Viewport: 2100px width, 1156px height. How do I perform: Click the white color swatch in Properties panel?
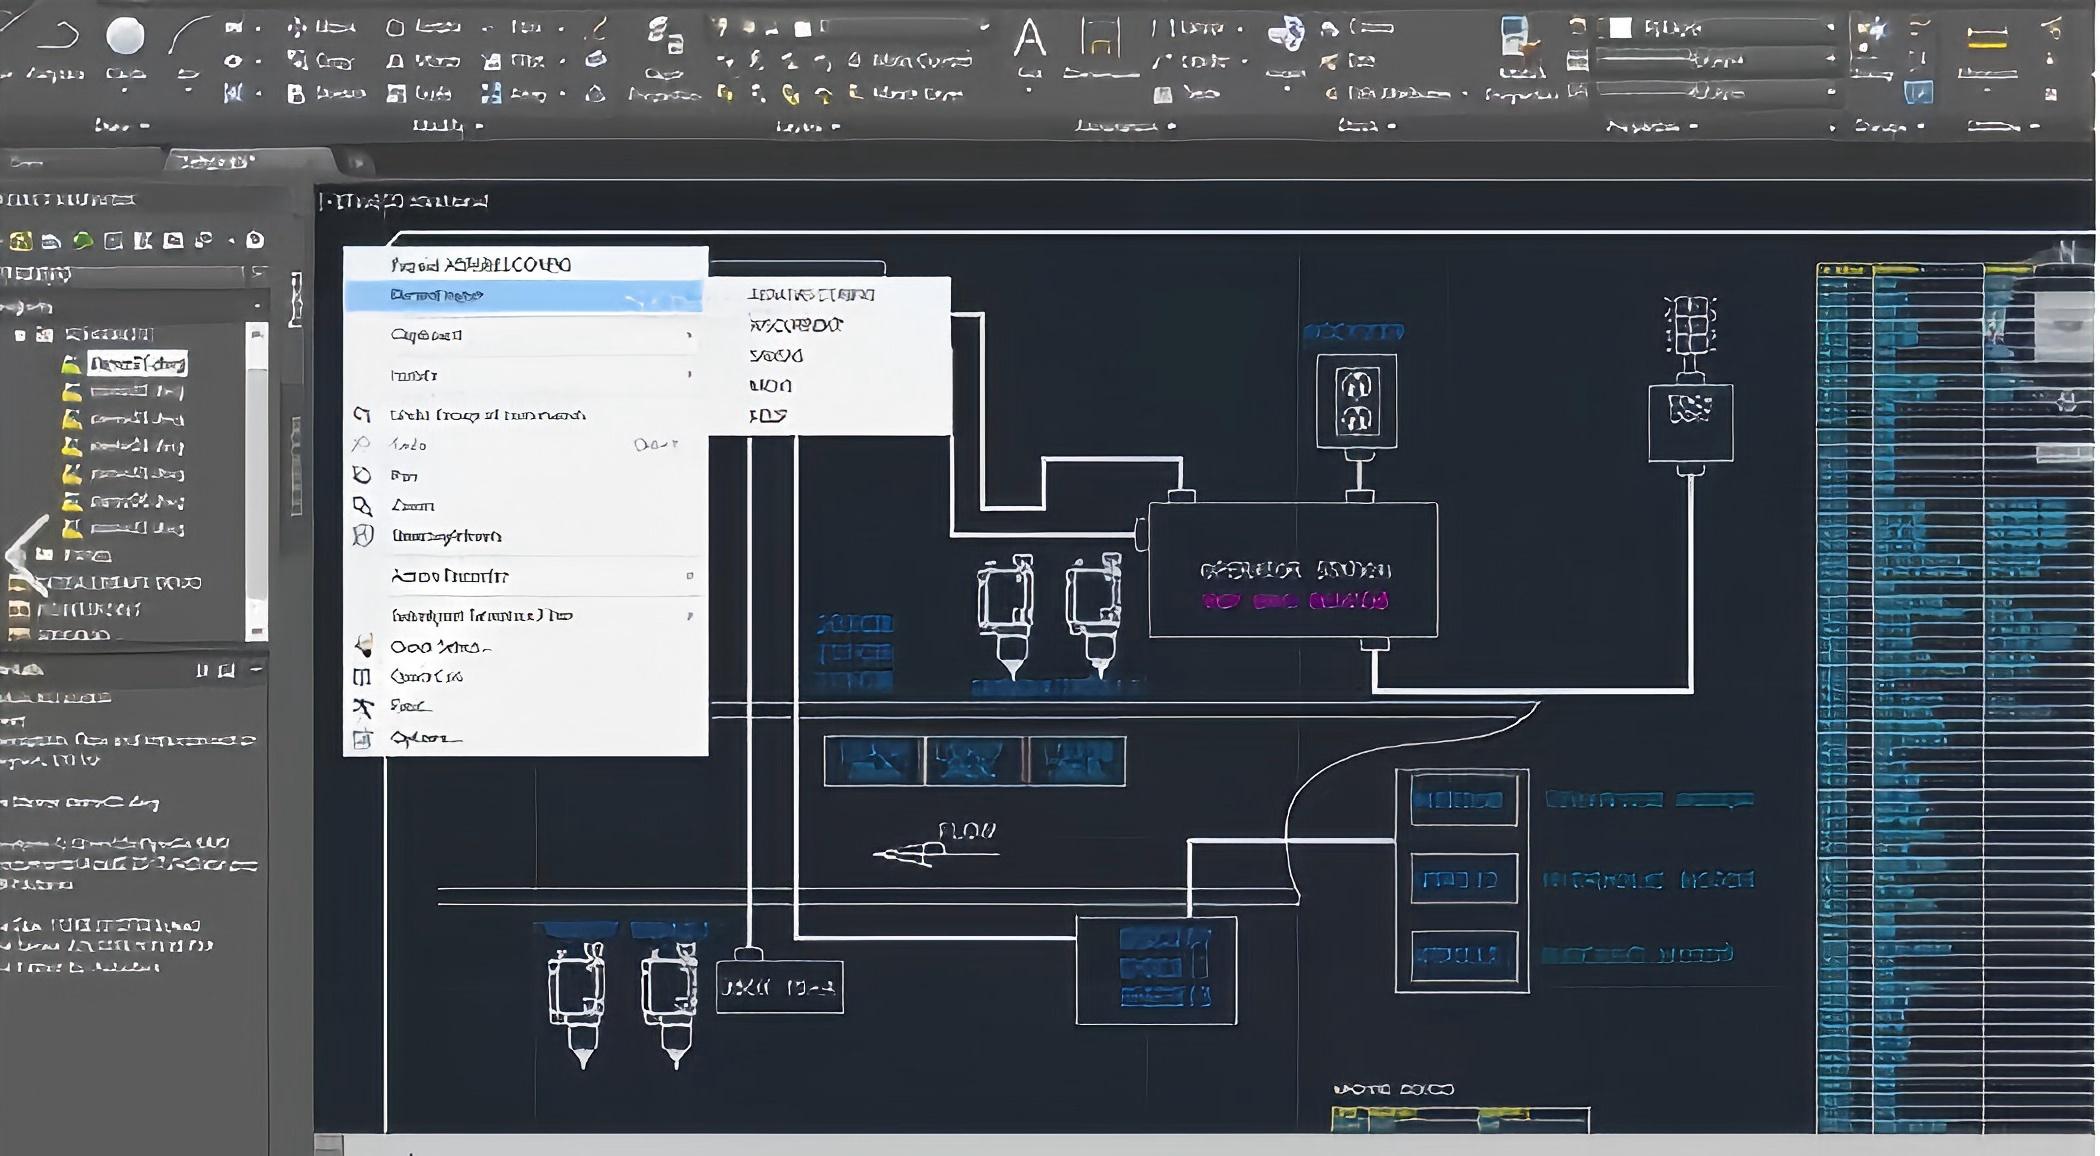pyautogui.click(x=1621, y=28)
